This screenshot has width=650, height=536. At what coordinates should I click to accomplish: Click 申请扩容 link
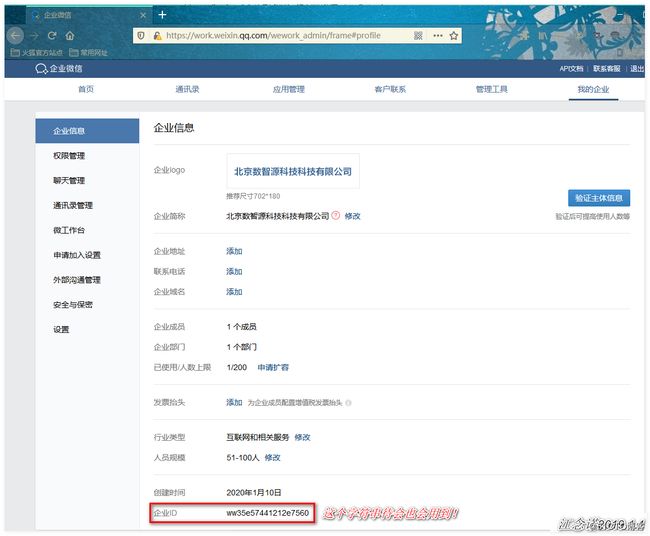tap(273, 367)
